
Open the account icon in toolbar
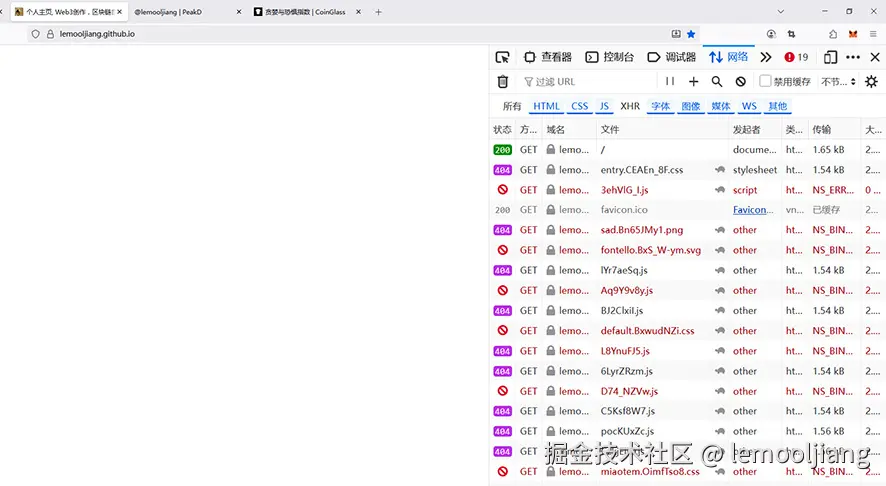point(771,34)
